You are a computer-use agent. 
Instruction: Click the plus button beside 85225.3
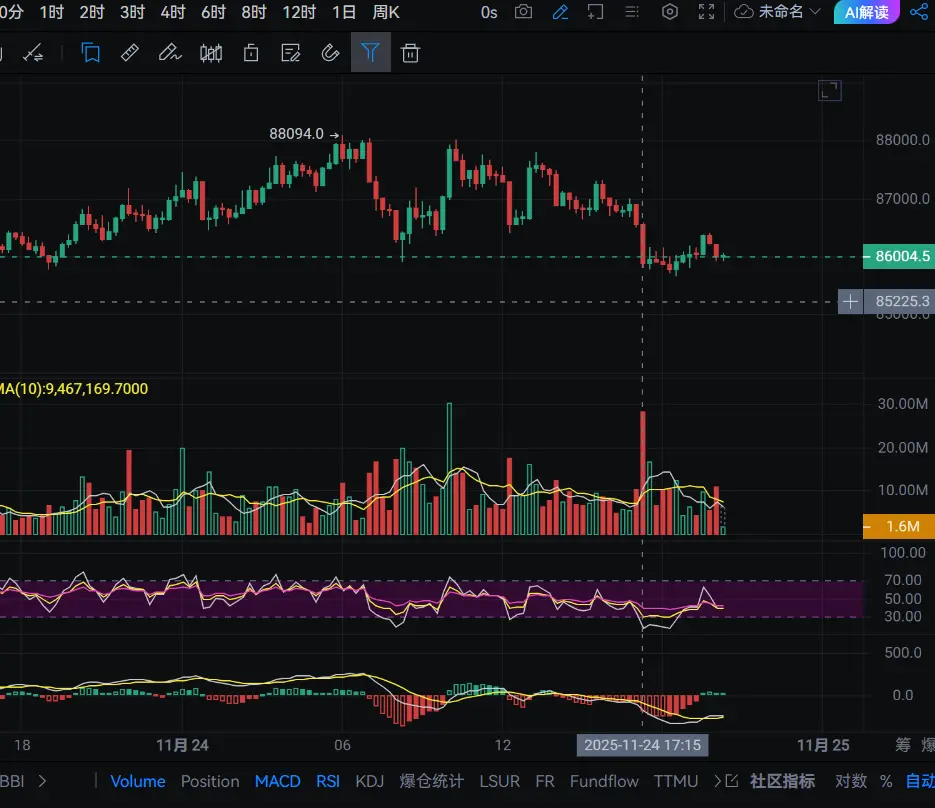point(850,301)
